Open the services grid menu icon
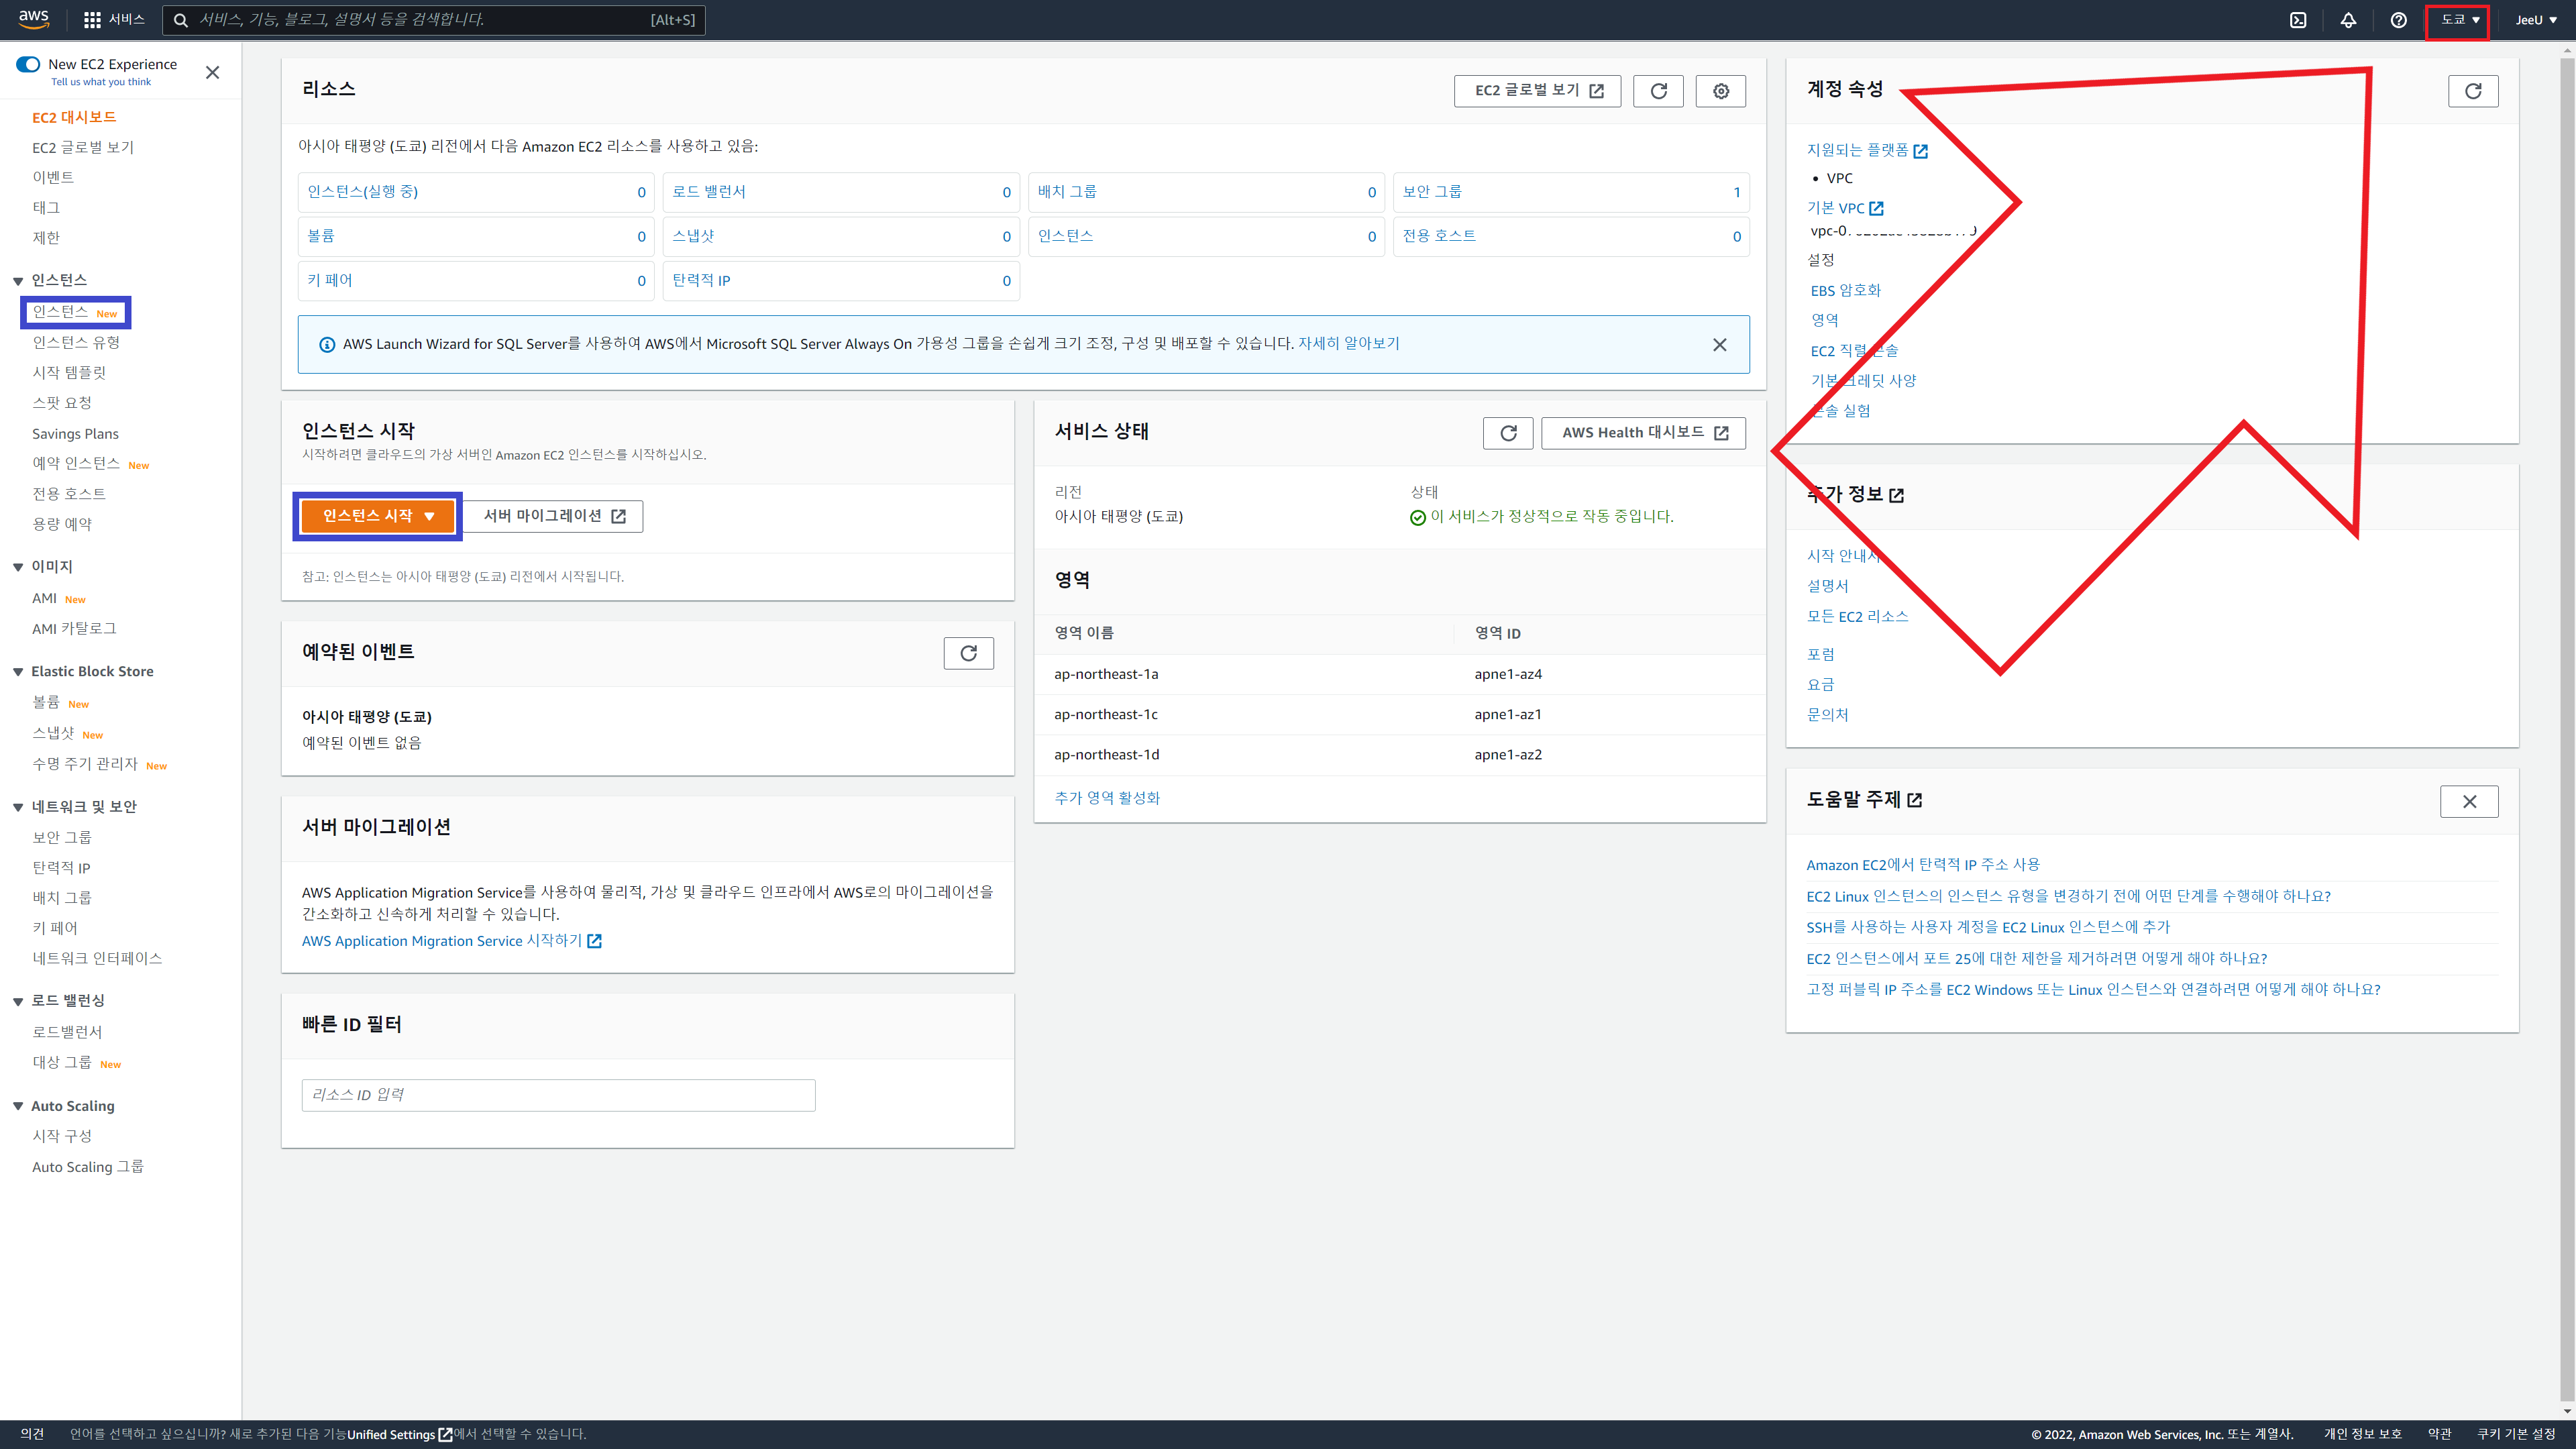 [92, 20]
